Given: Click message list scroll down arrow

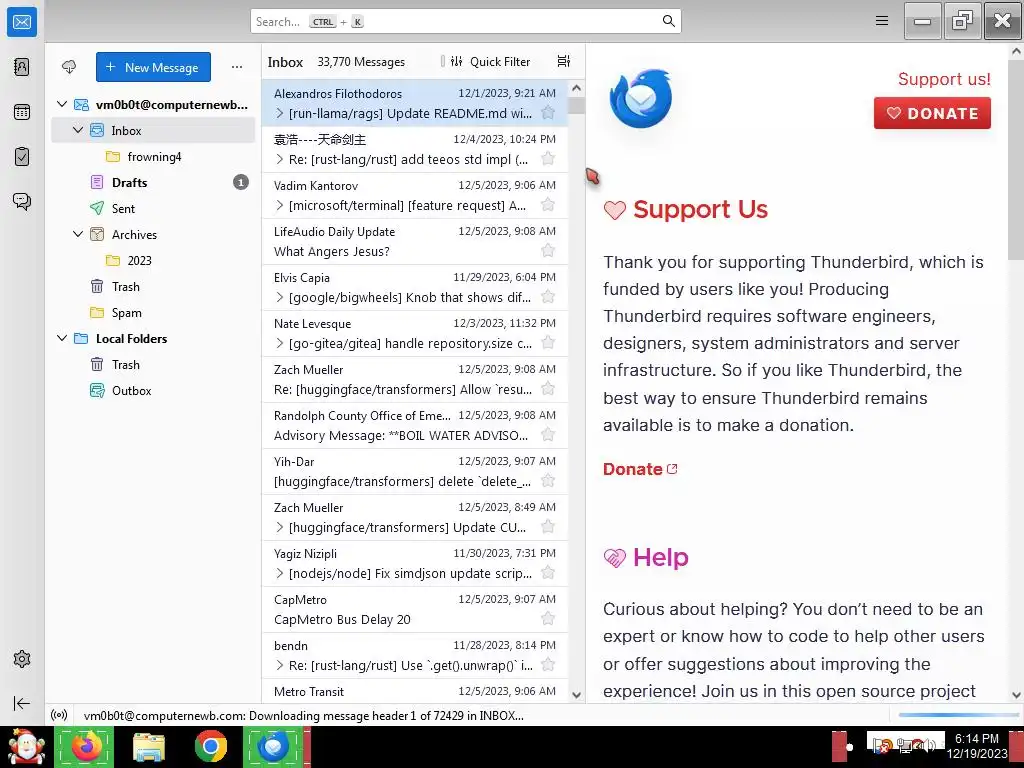Looking at the screenshot, I should click(577, 695).
